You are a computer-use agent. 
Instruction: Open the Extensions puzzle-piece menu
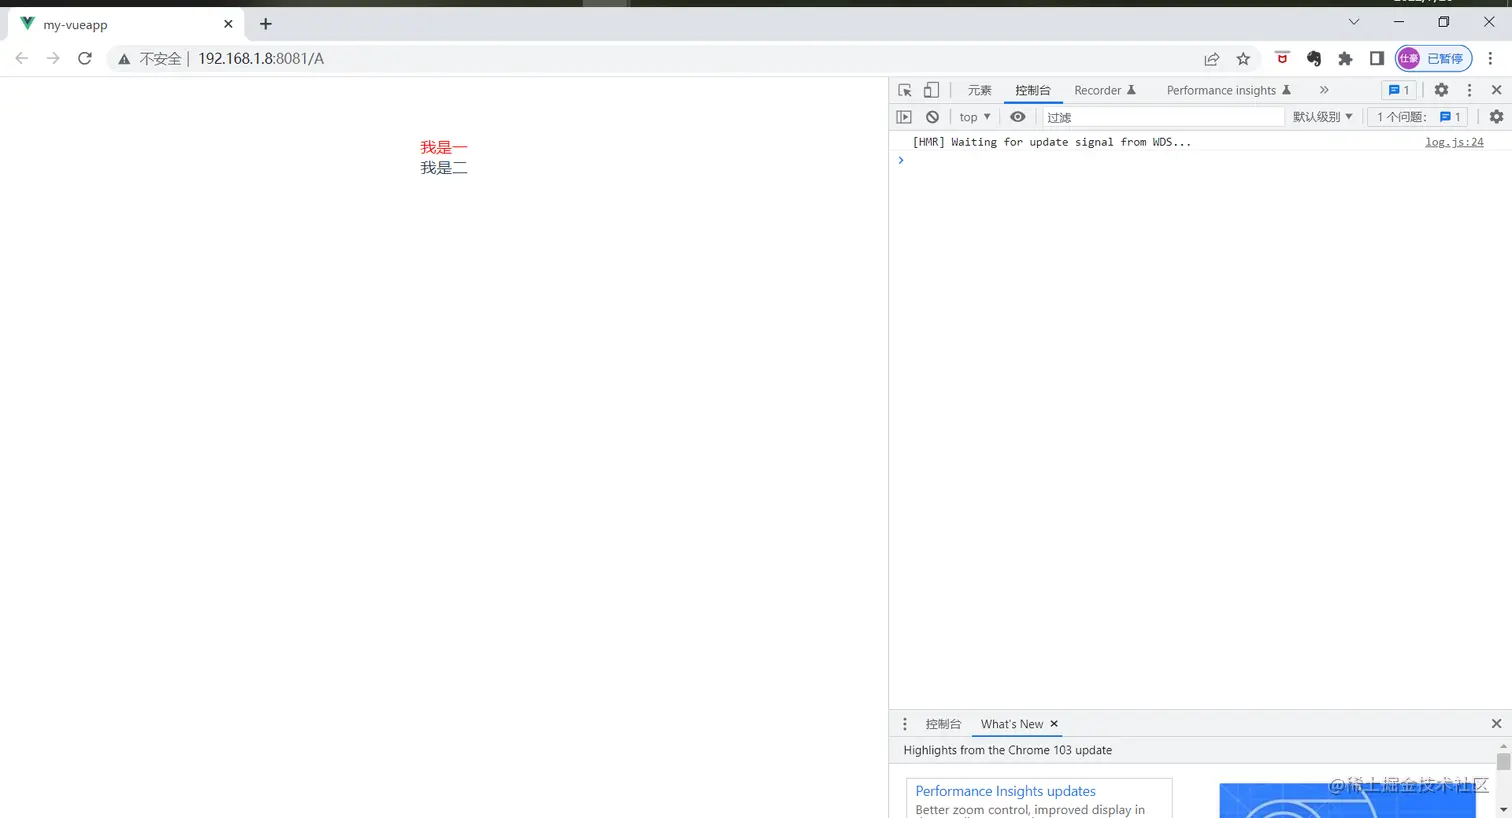click(x=1346, y=59)
